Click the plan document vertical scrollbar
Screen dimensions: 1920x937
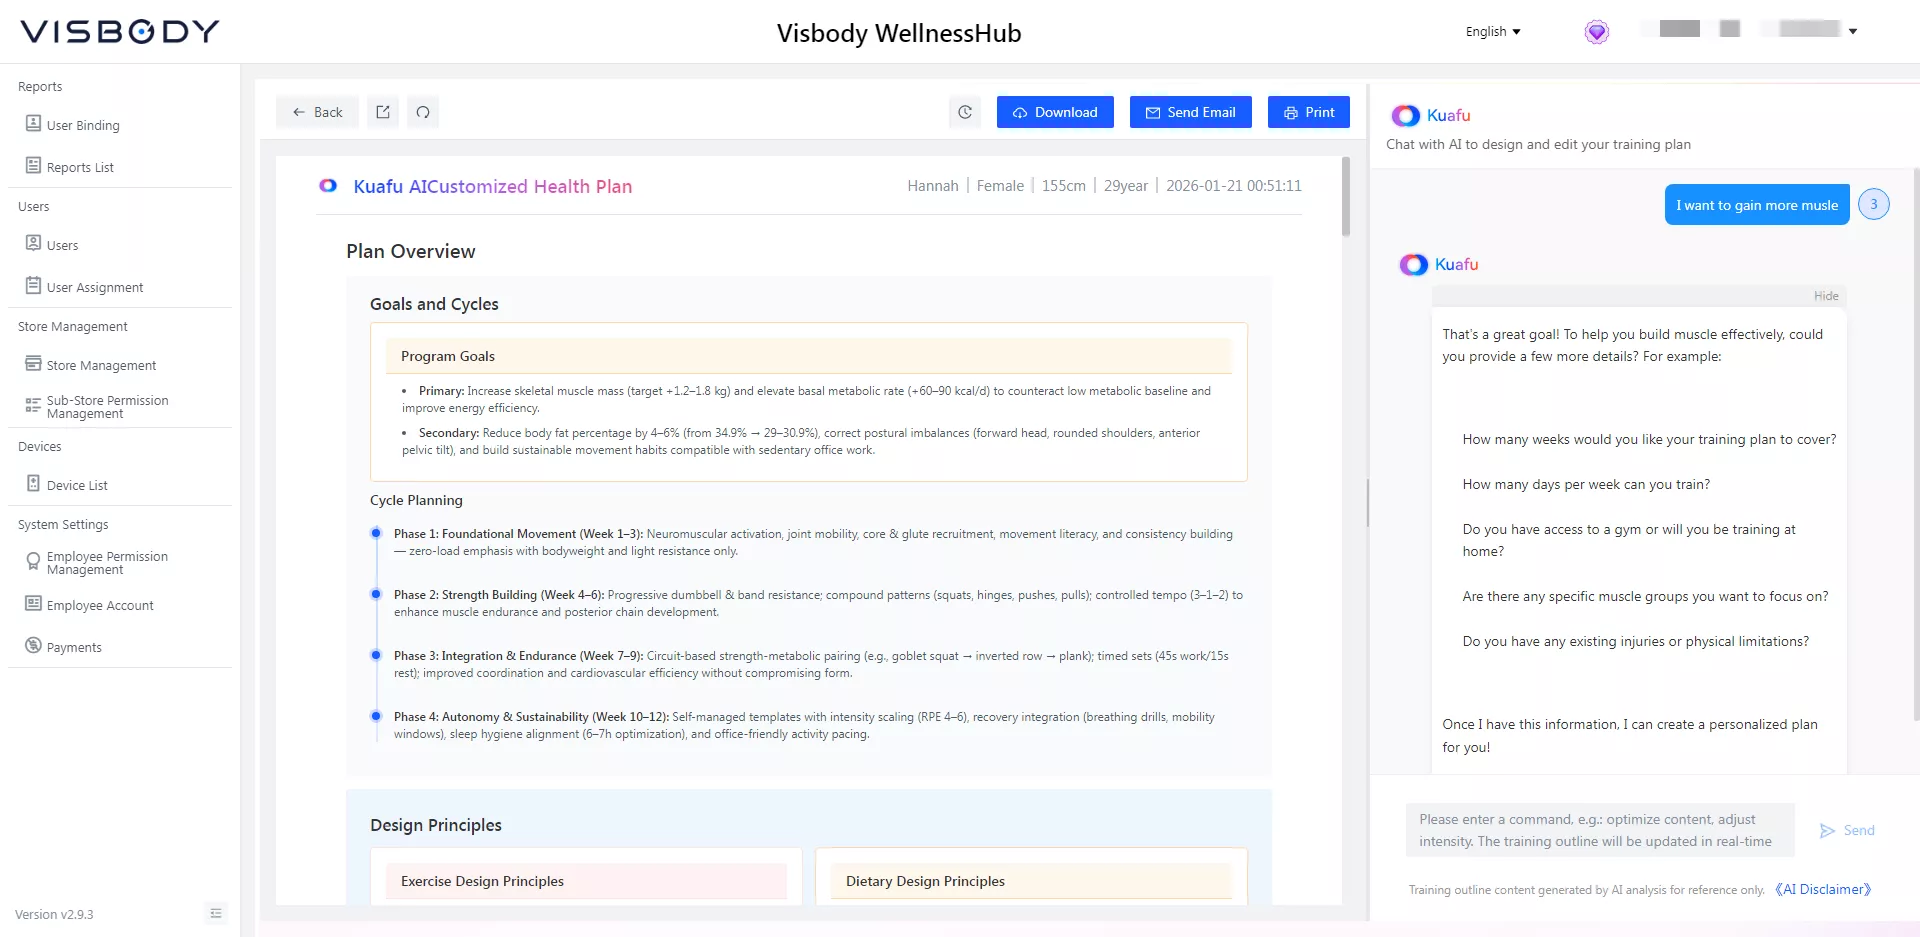(x=1346, y=197)
